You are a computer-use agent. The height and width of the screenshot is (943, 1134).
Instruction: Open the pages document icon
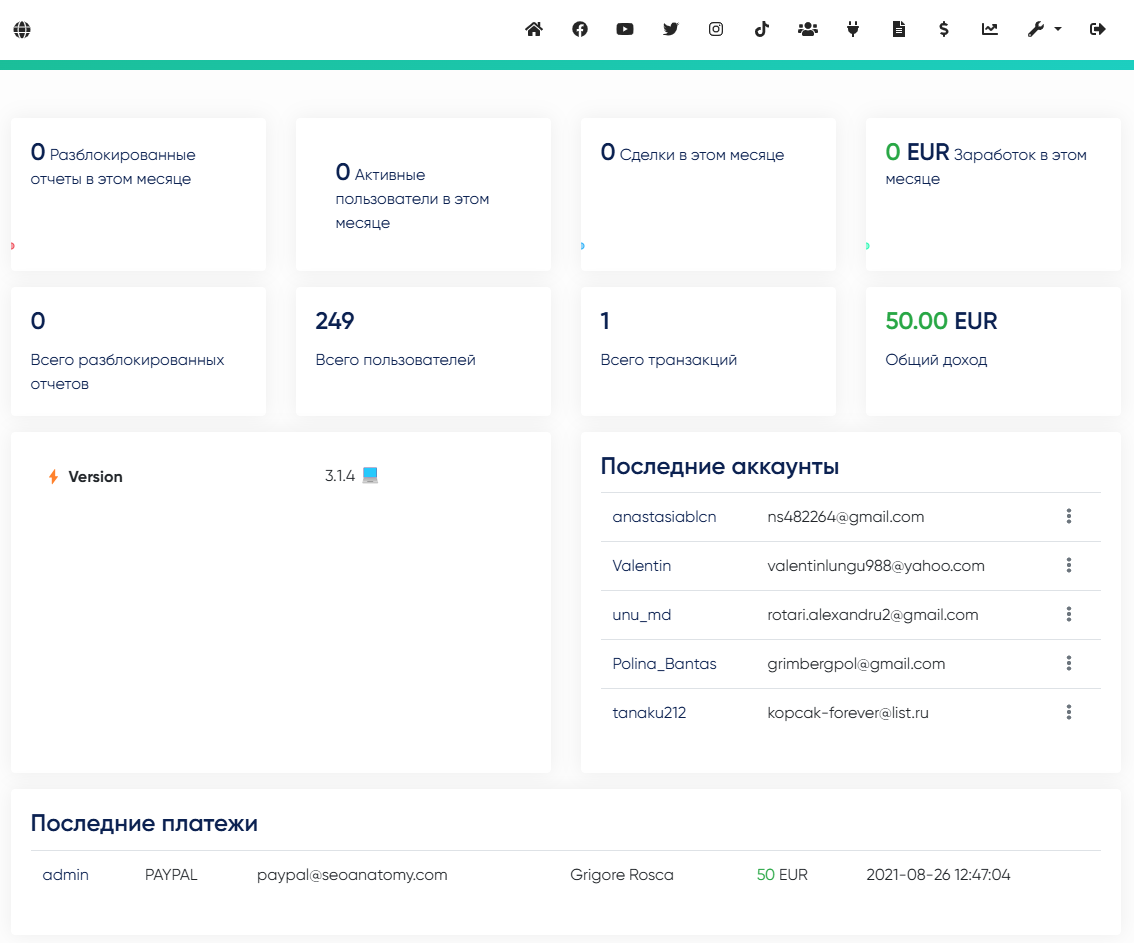(898, 29)
